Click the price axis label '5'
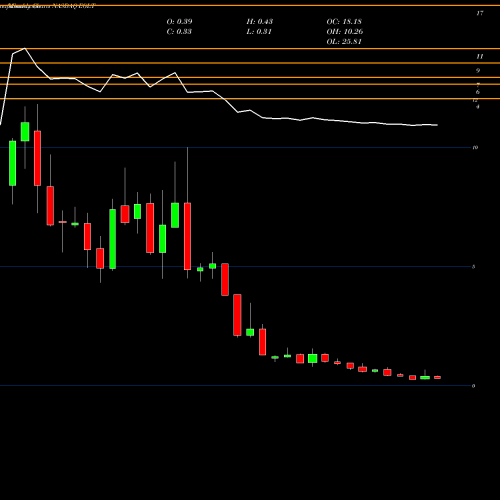Image resolution: width=500 pixels, height=500 pixels. [473, 267]
